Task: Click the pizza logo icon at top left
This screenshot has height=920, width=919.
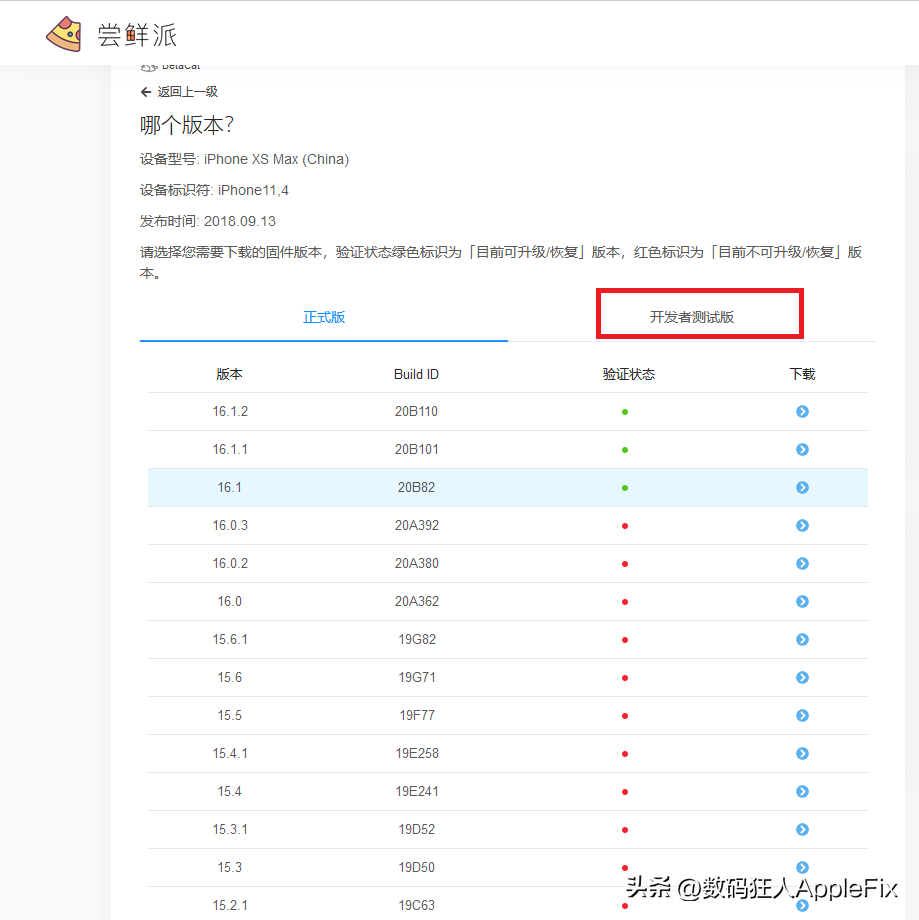Action: [64, 32]
